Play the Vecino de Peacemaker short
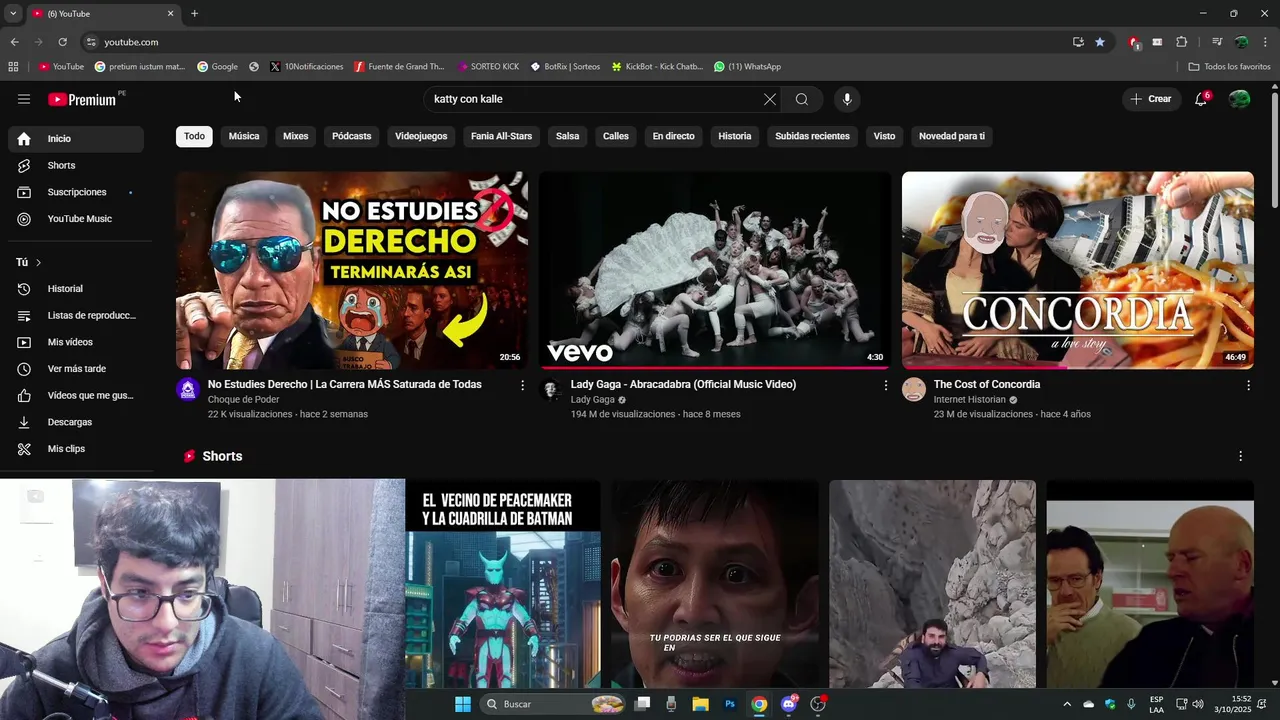 (x=503, y=584)
